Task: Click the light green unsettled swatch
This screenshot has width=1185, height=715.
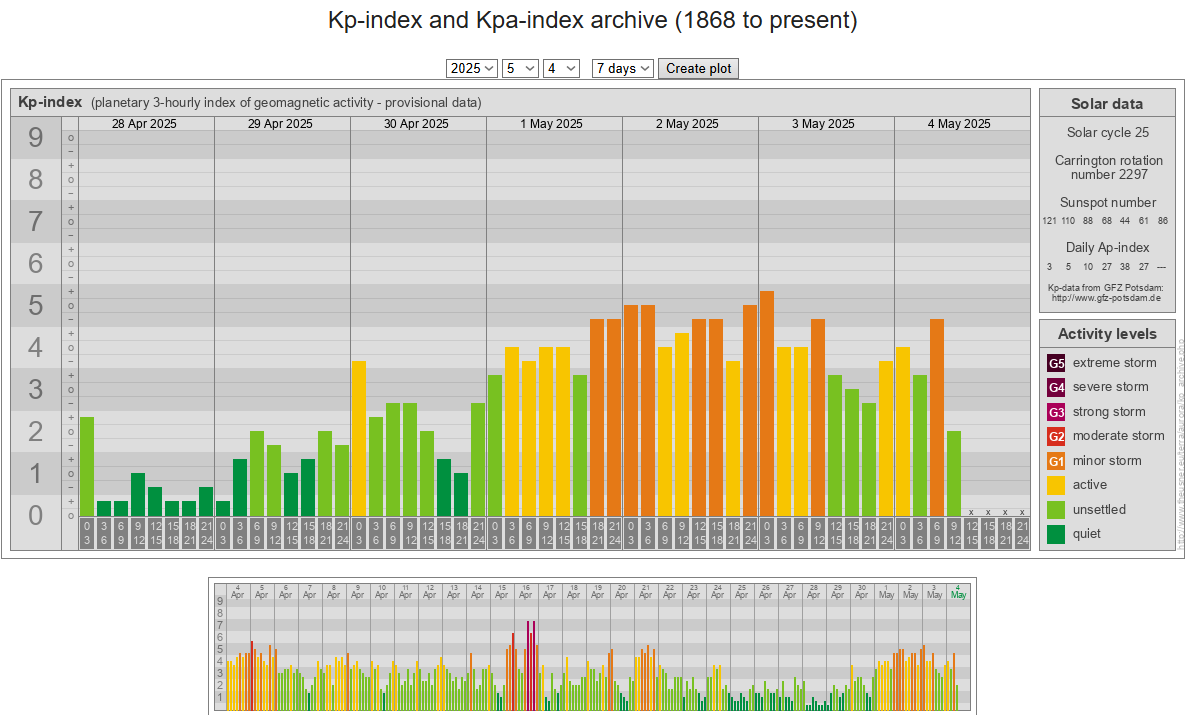Action: [1056, 509]
